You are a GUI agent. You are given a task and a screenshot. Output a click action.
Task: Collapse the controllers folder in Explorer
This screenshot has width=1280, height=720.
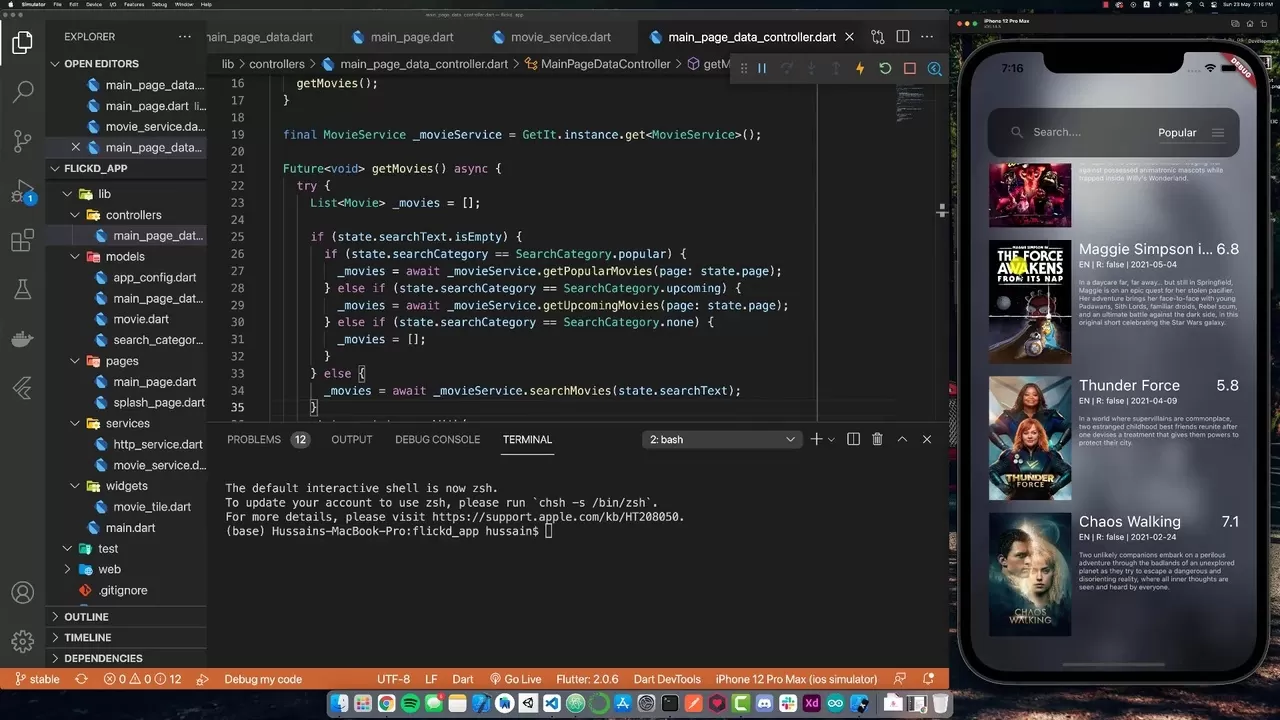(x=75, y=215)
